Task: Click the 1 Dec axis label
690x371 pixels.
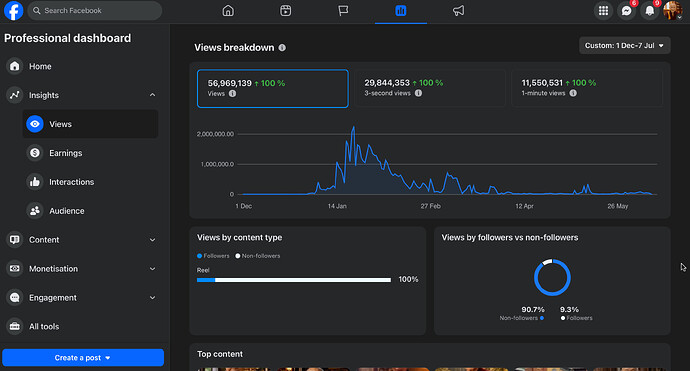Action: tap(243, 206)
